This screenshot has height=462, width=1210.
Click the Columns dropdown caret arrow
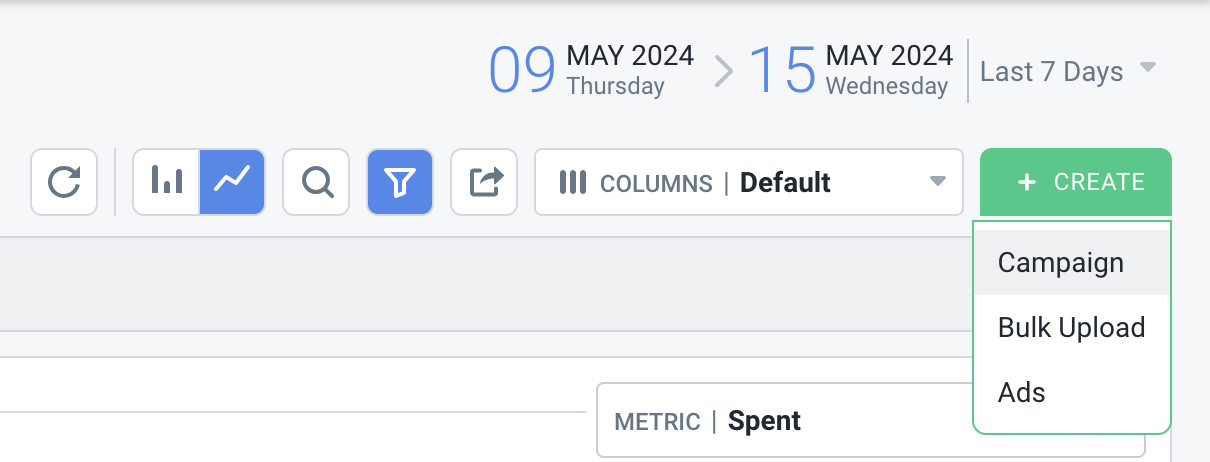coord(938,182)
